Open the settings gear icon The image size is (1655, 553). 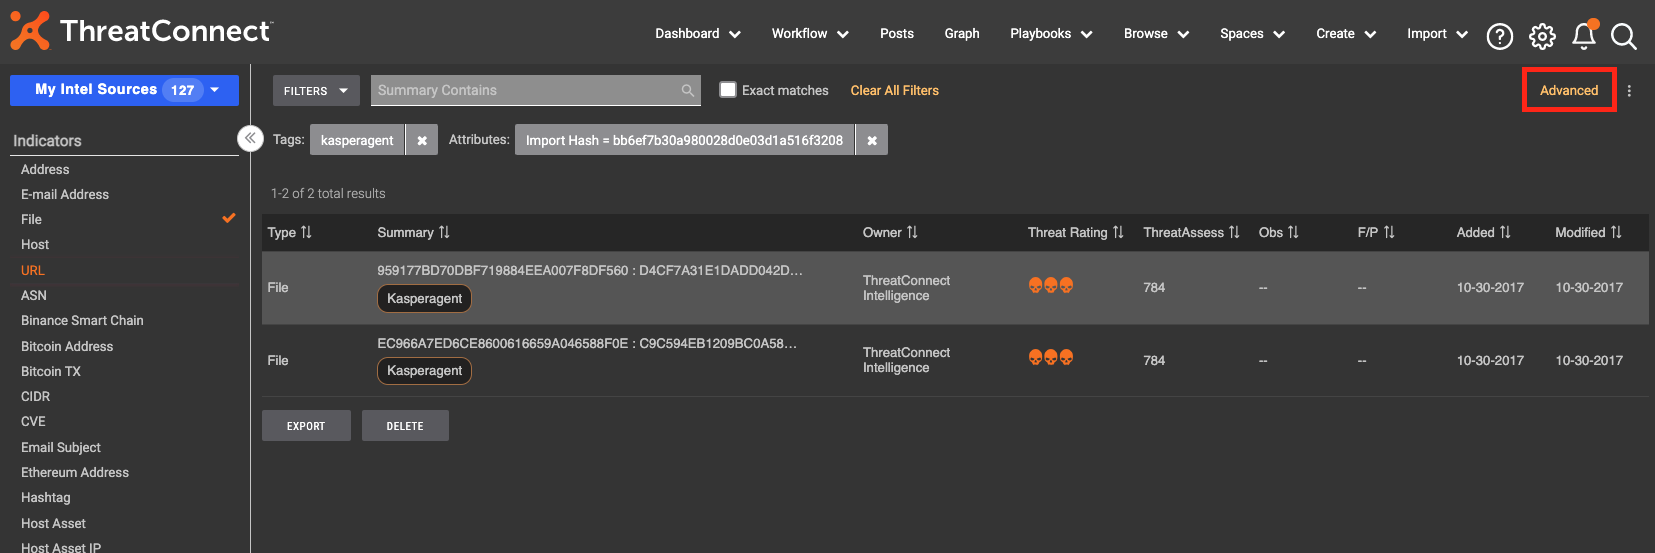(1542, 37)
